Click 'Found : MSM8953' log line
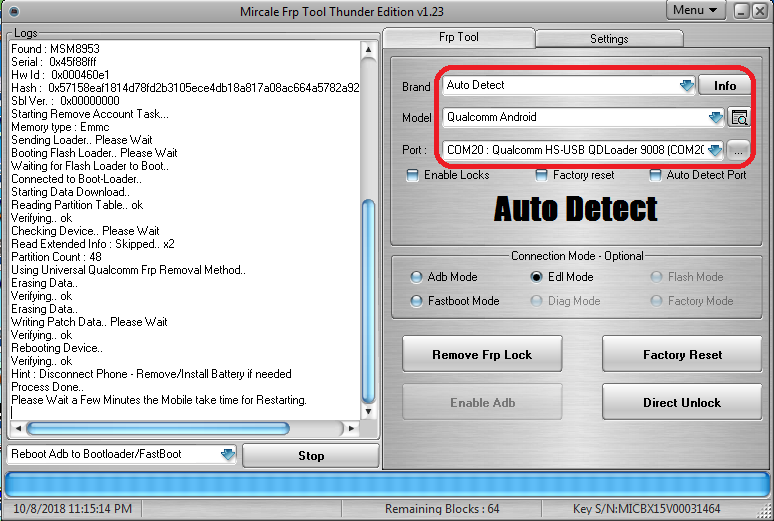Image resolution: width=774 pixels, height=521 pixels. [55, 49]
